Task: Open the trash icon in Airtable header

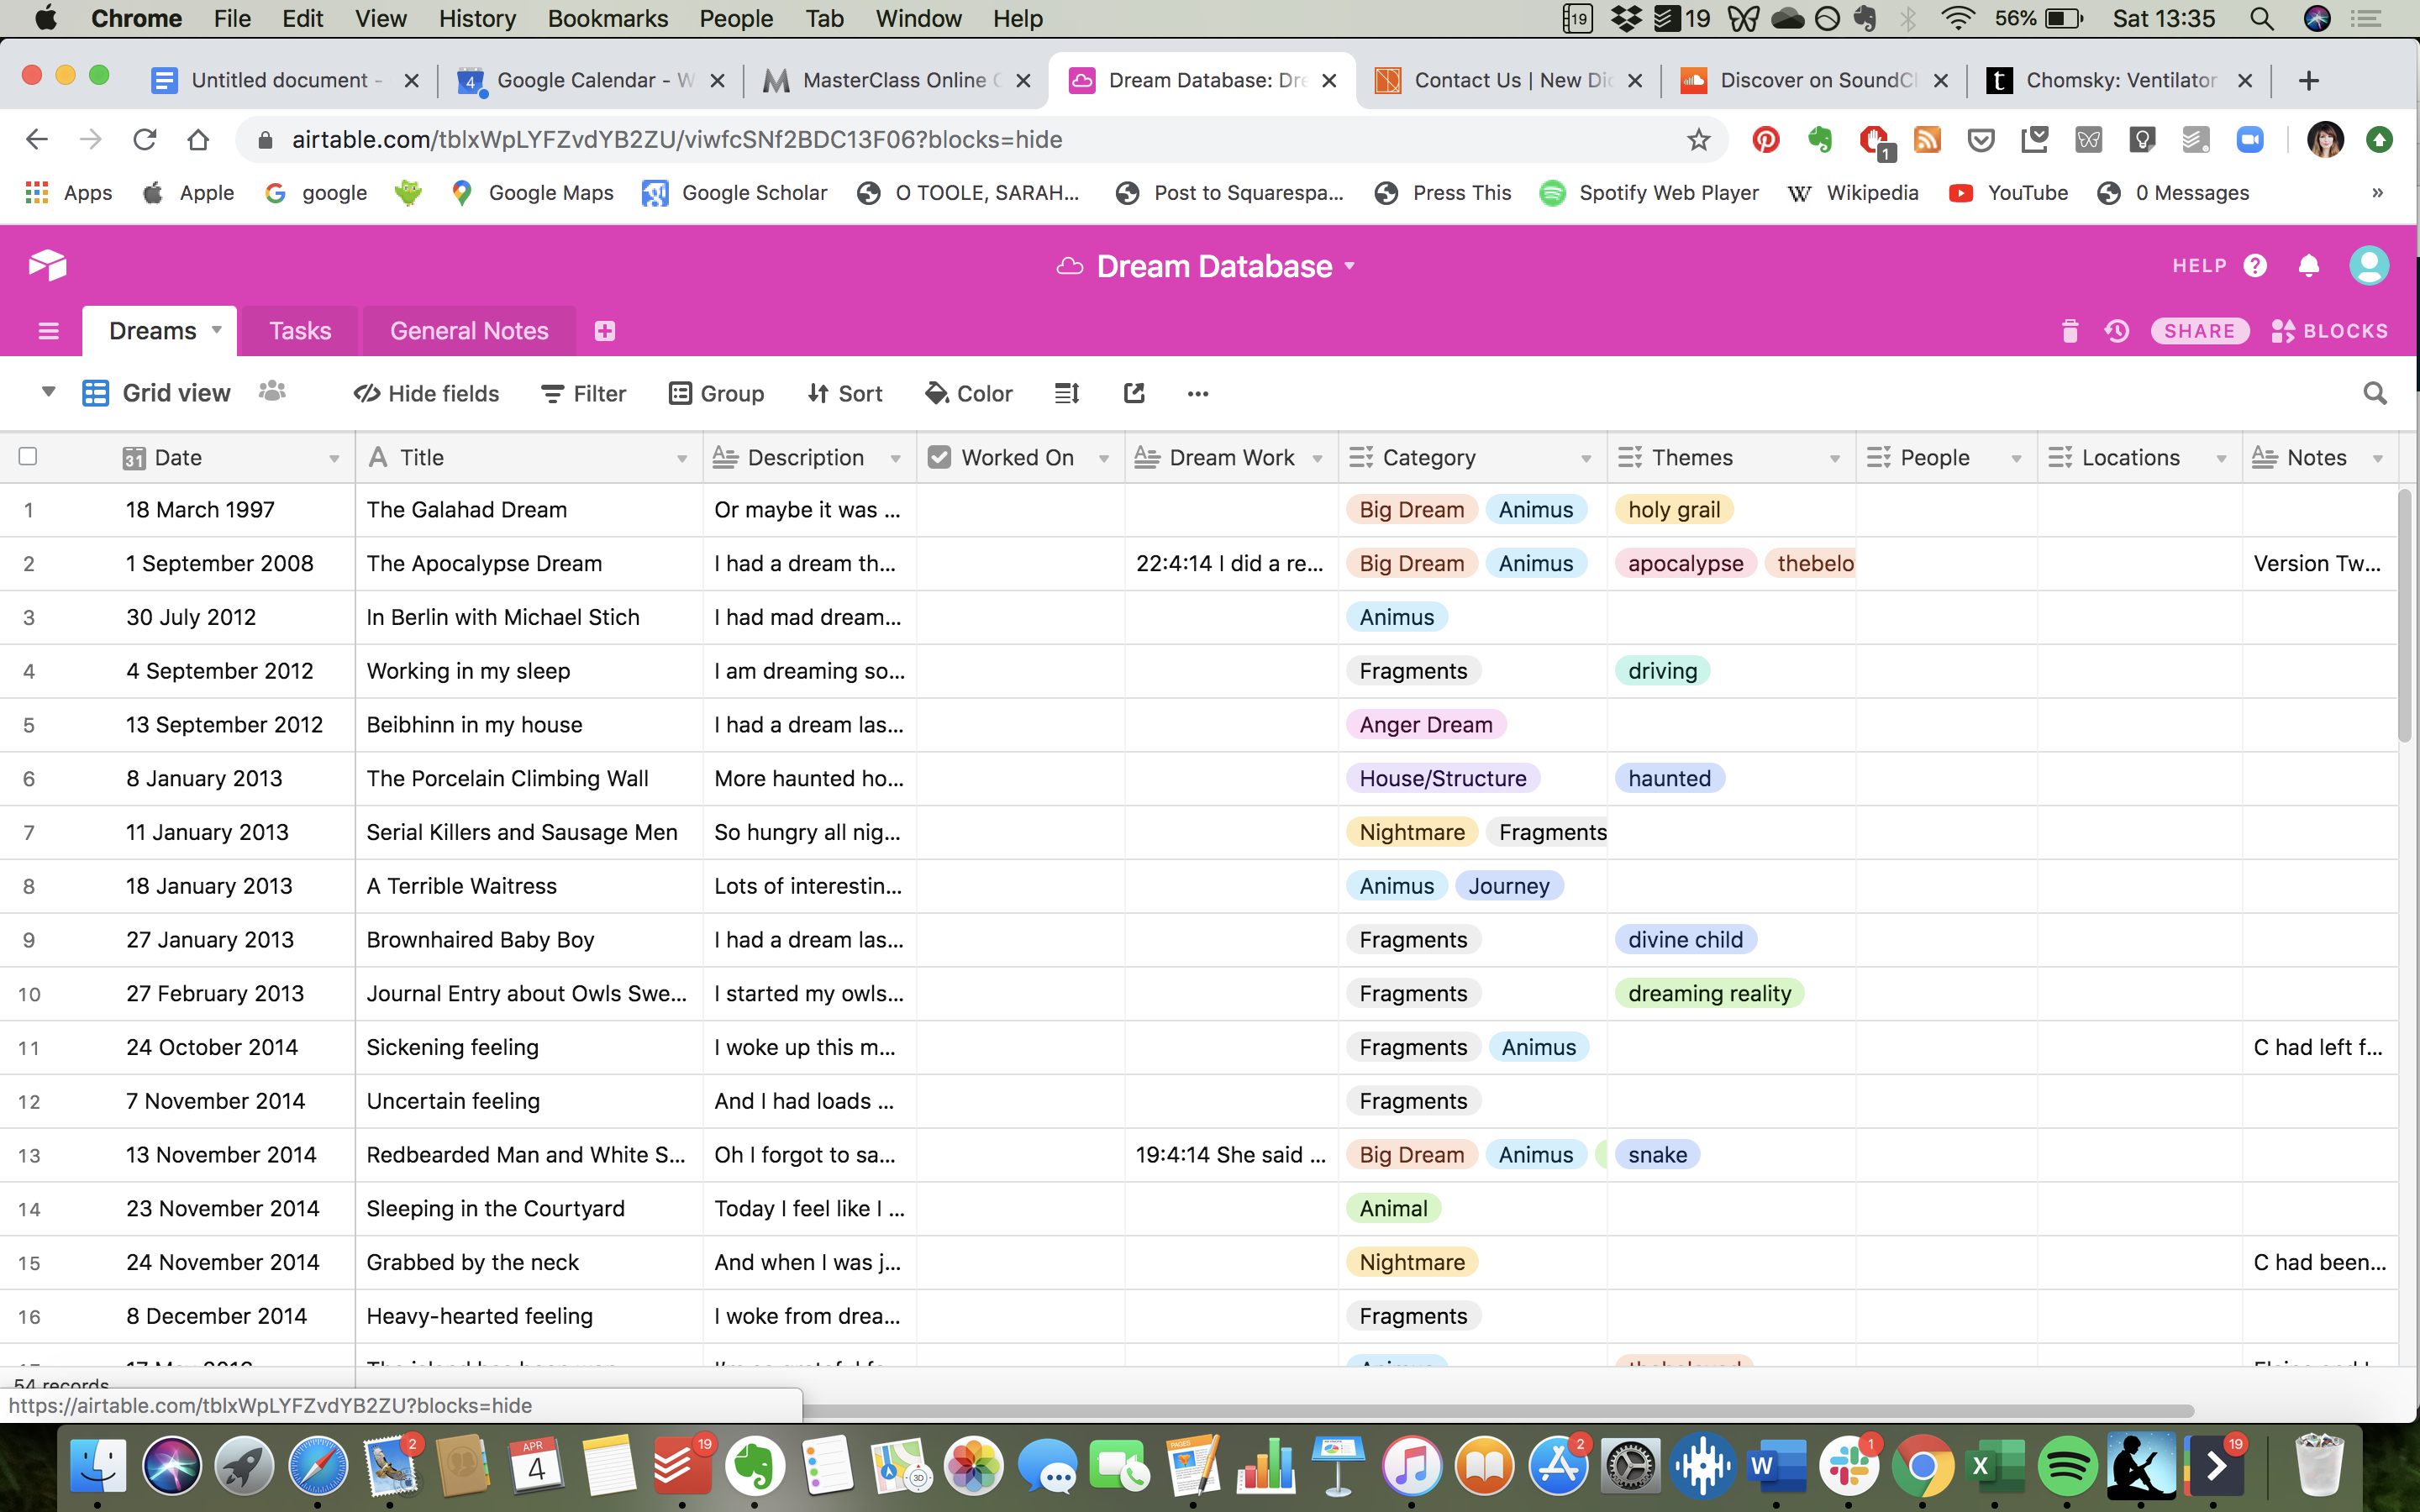Action: pyautogui.click(x=2070, y=331)
